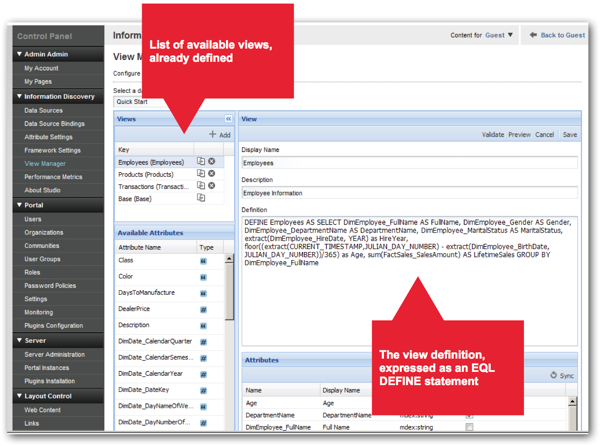The image size is (600, 446).
Task: Click the type icon for DimDate_CalendarYear
Action: point(204,374)
